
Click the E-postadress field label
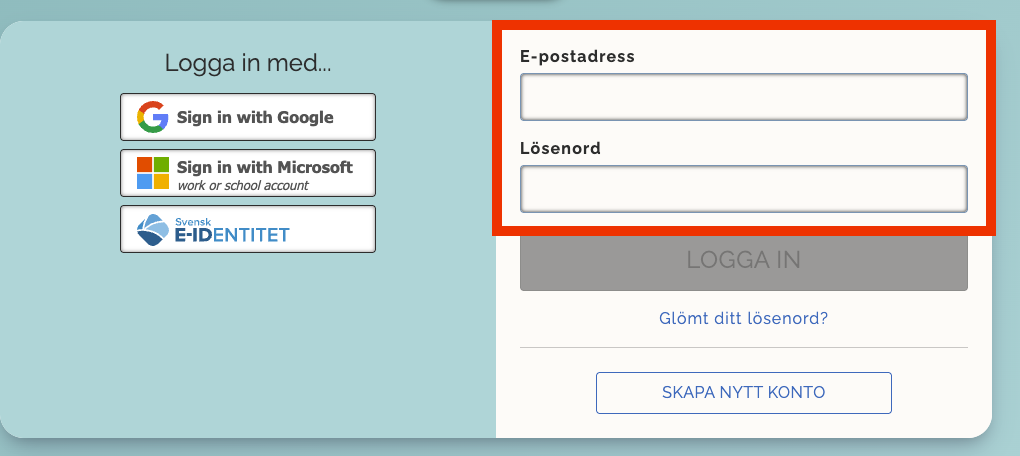tap(577, 56)
